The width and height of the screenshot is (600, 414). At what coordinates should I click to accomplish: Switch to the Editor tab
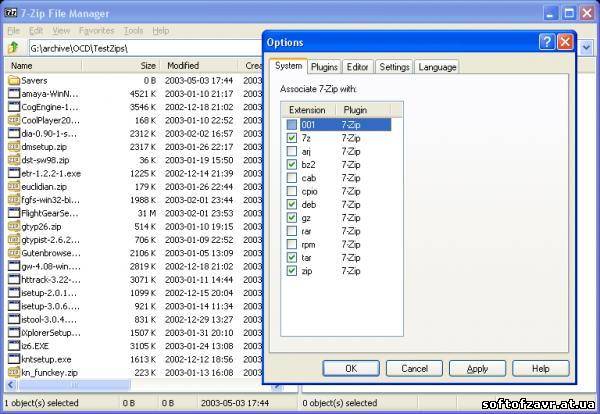357,67
